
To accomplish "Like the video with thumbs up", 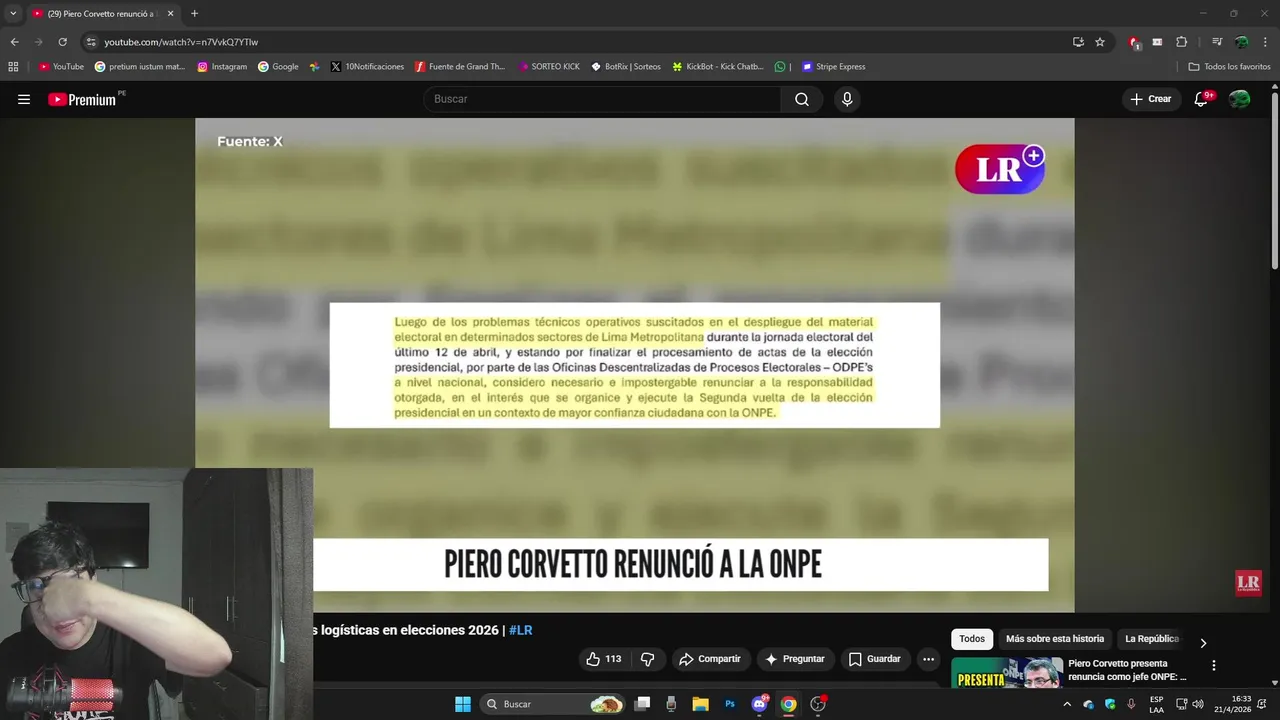I will coord(603,659).
